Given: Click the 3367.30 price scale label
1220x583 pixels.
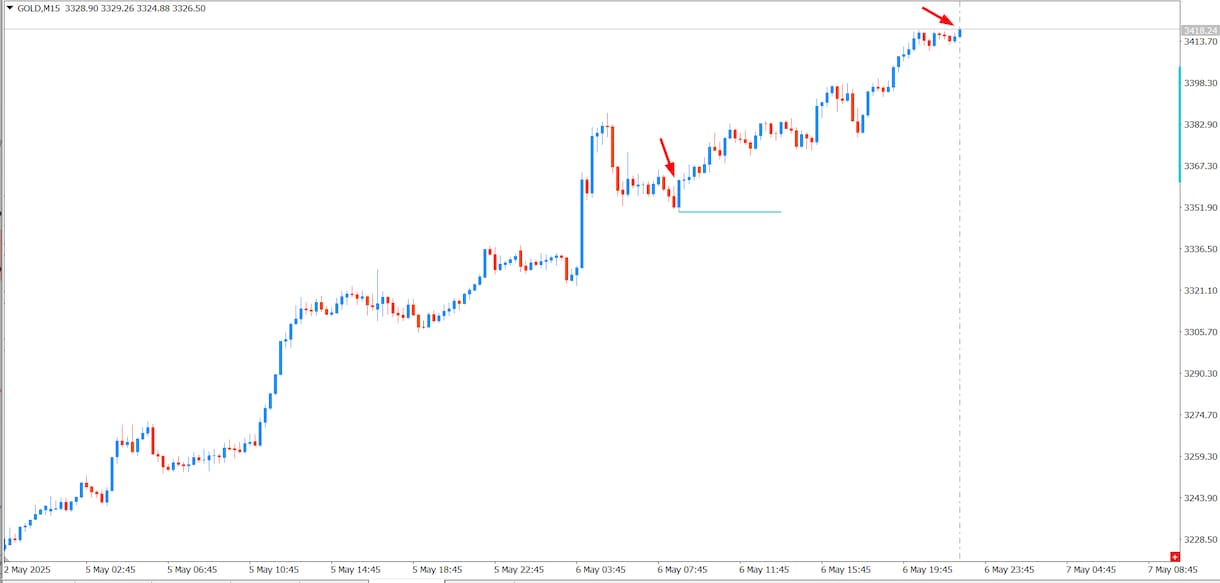Looking at the screenshot, I should tap(1200, 166).
